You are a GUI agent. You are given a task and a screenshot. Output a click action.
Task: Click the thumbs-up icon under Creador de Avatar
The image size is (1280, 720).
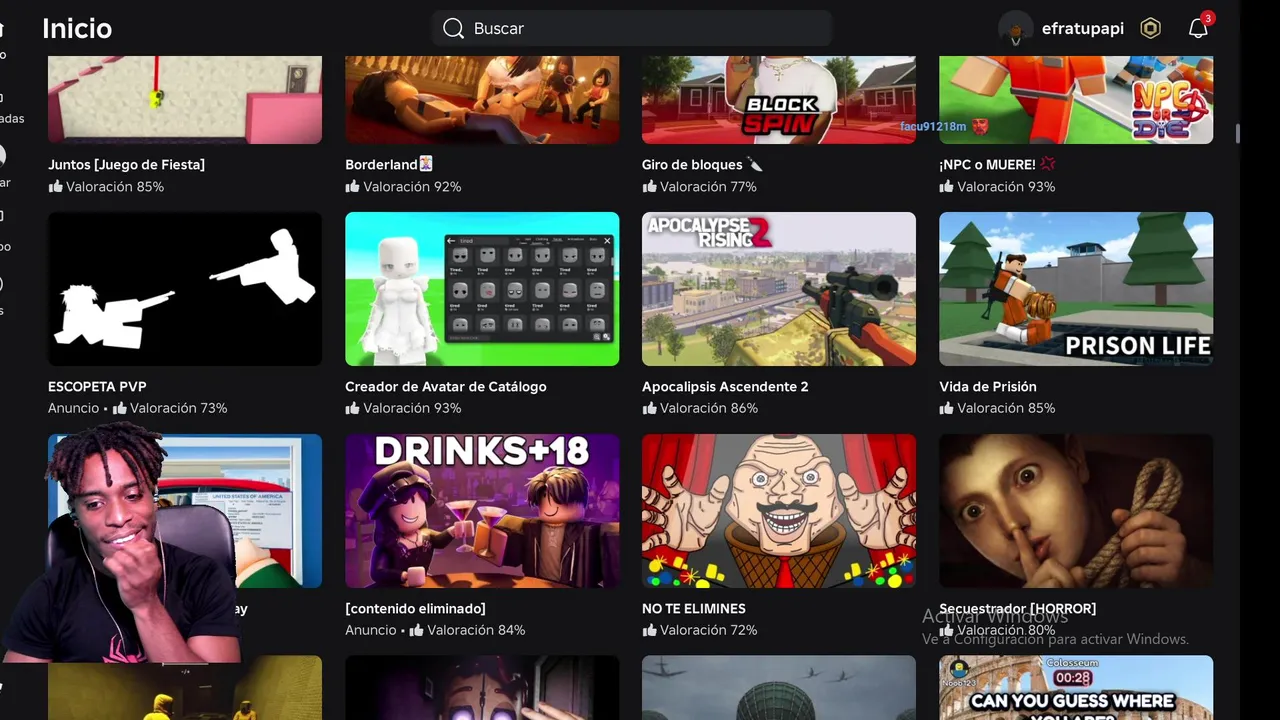click(352, 408)
